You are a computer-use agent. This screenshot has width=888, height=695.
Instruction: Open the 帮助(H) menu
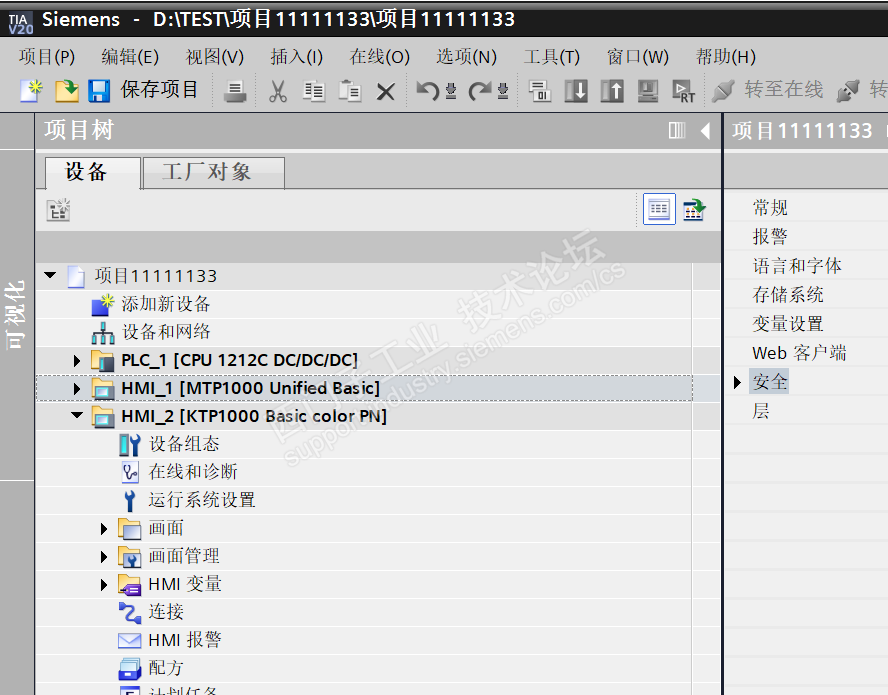coord(725,57)
